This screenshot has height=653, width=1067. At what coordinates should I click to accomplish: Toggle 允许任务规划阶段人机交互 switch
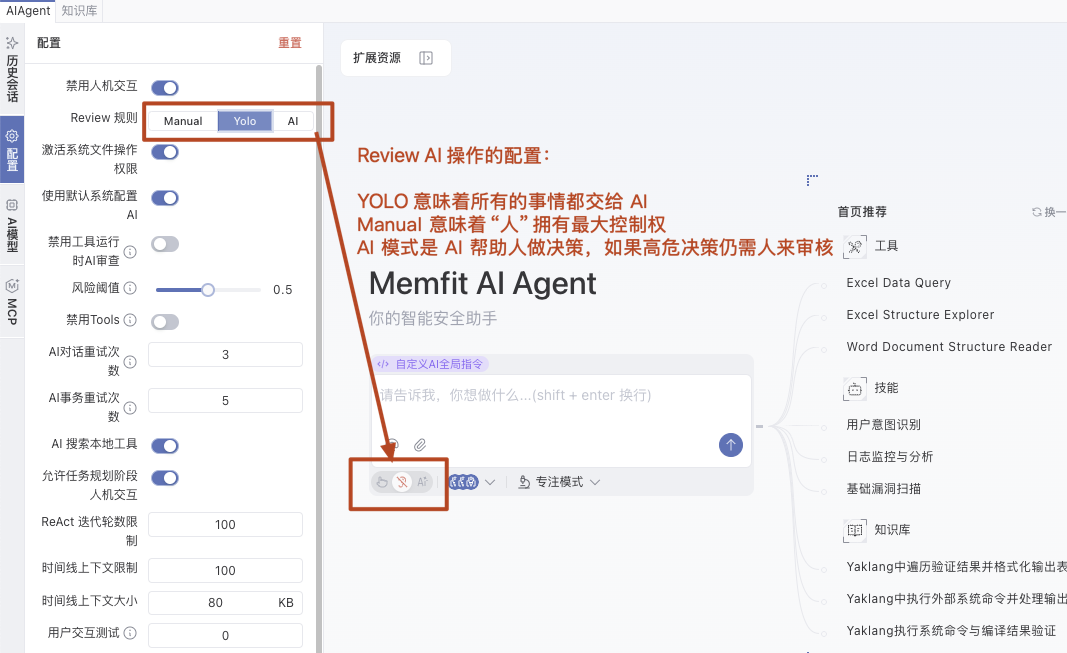(x=165, y=478)
